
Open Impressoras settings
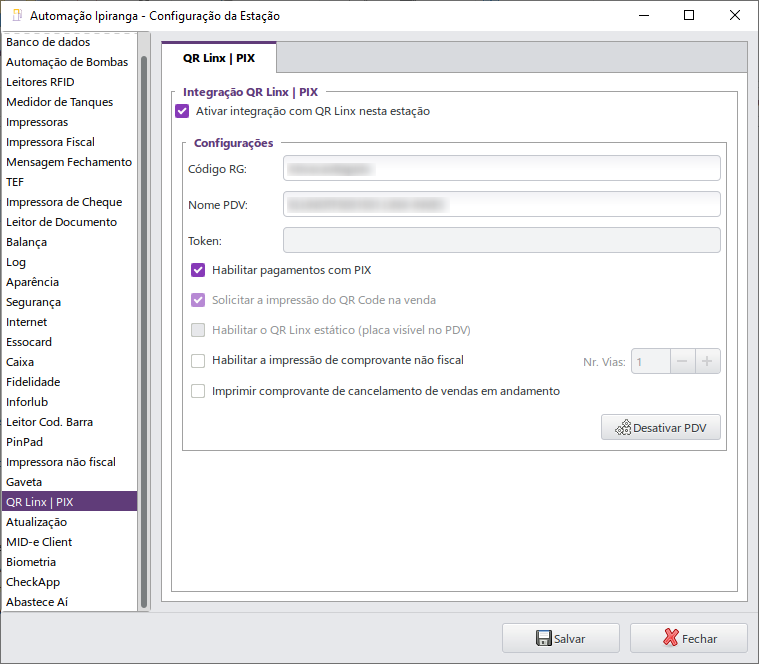click(x=69, y=122)
